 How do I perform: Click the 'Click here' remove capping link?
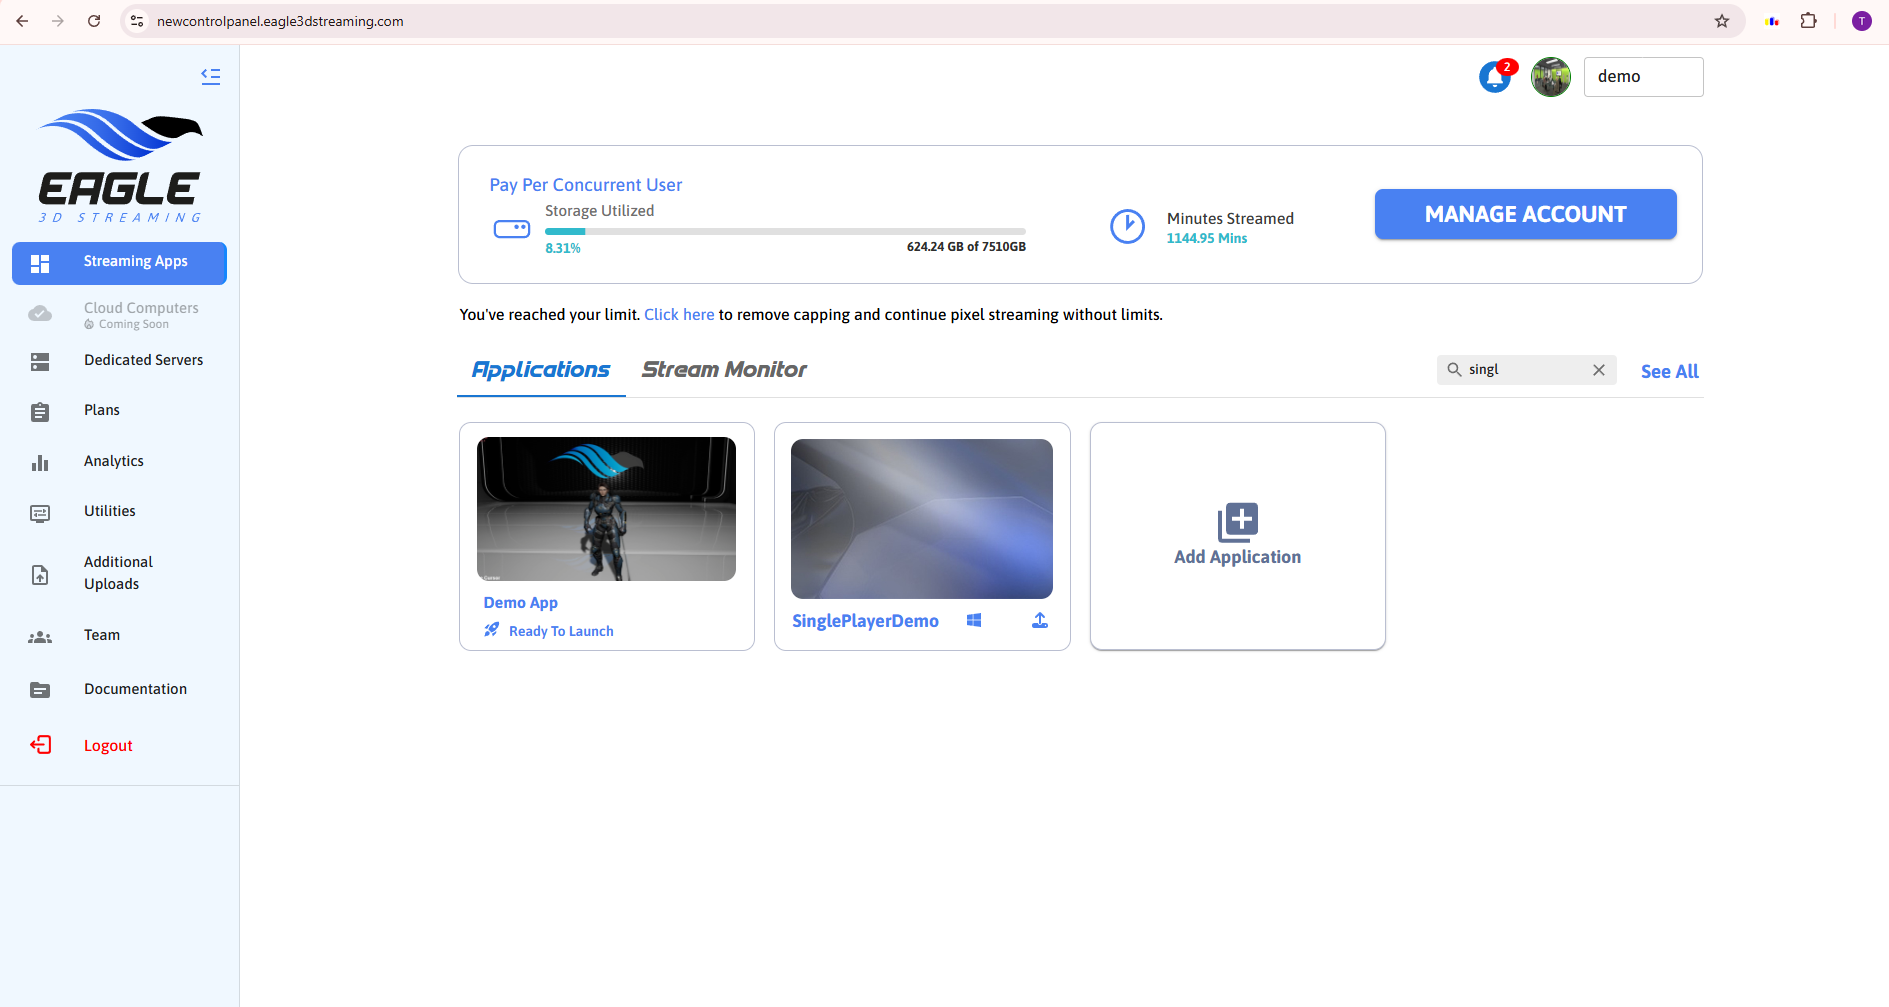(679, 315)
